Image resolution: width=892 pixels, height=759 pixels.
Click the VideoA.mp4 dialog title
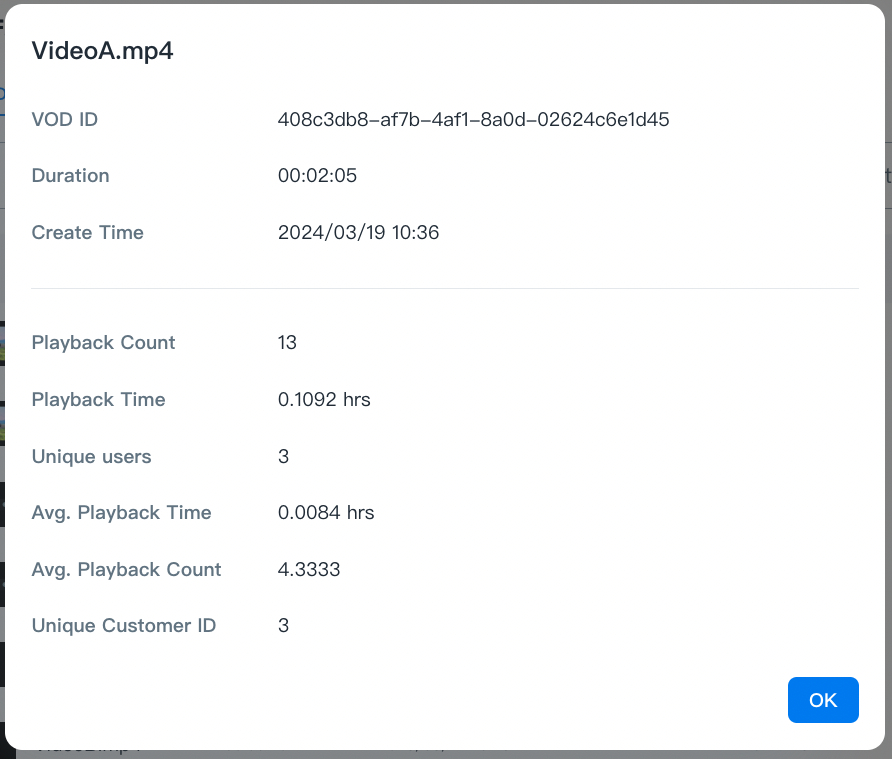tap(103, 51)
